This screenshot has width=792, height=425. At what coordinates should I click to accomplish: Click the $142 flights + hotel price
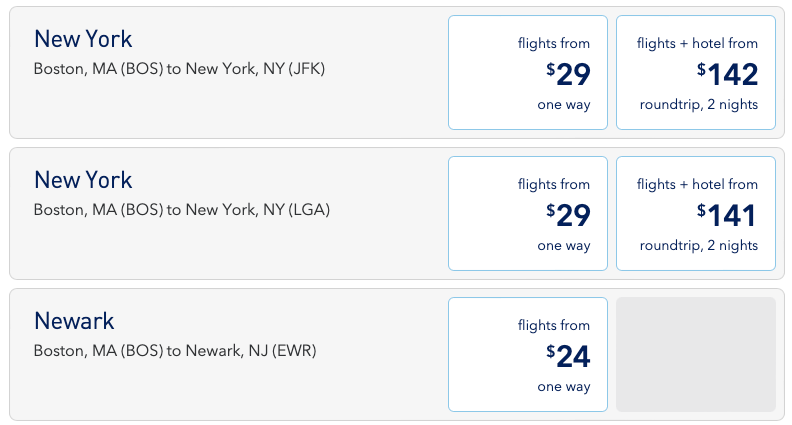pyautogui.click(x=728, y=74)
